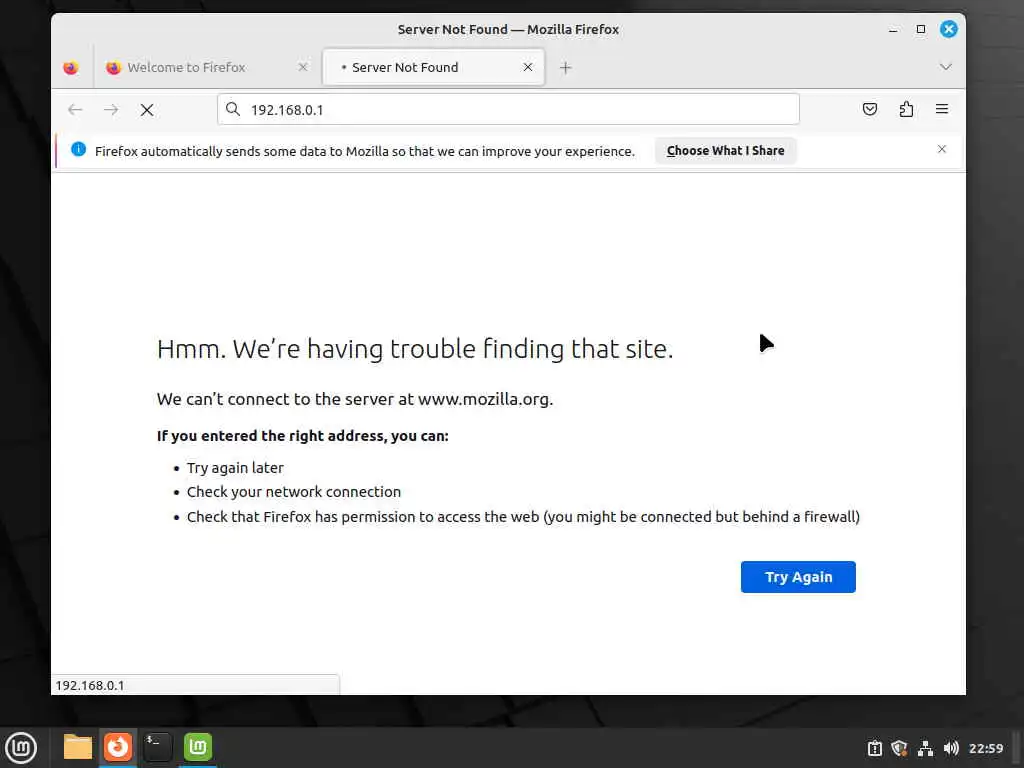Select the Server Not Found tab
This screenshot has height=768, width=1024.
[434, 67]
